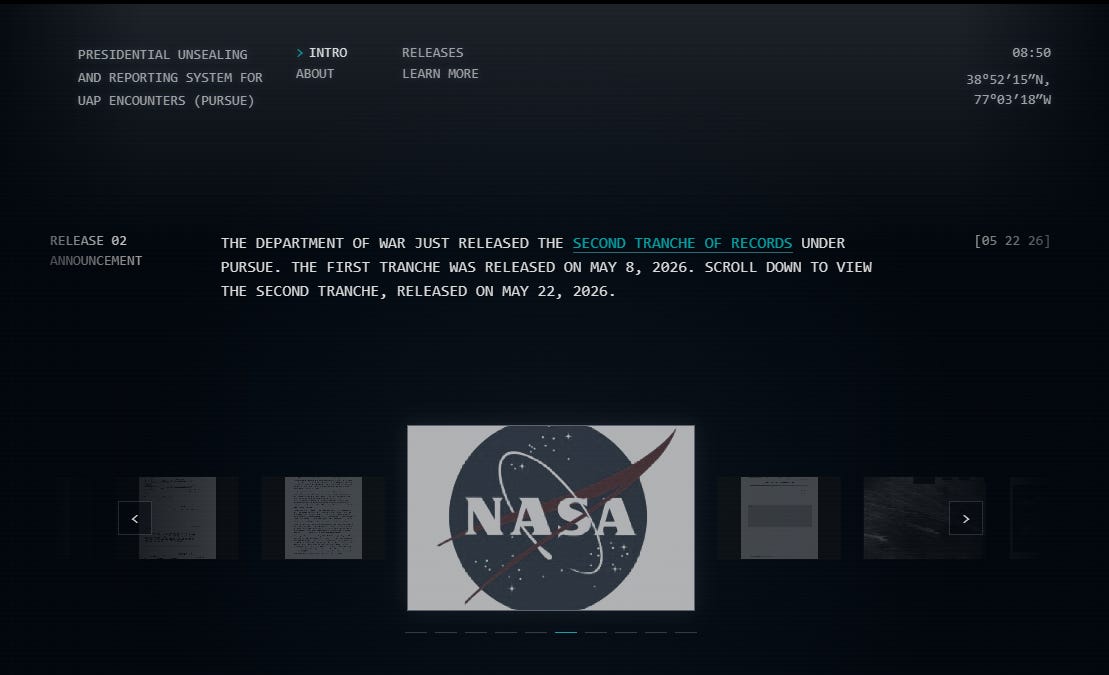Click the ANNOUNCEMENT label
The height and width of the screenshot is (675, 1109).
96,261
